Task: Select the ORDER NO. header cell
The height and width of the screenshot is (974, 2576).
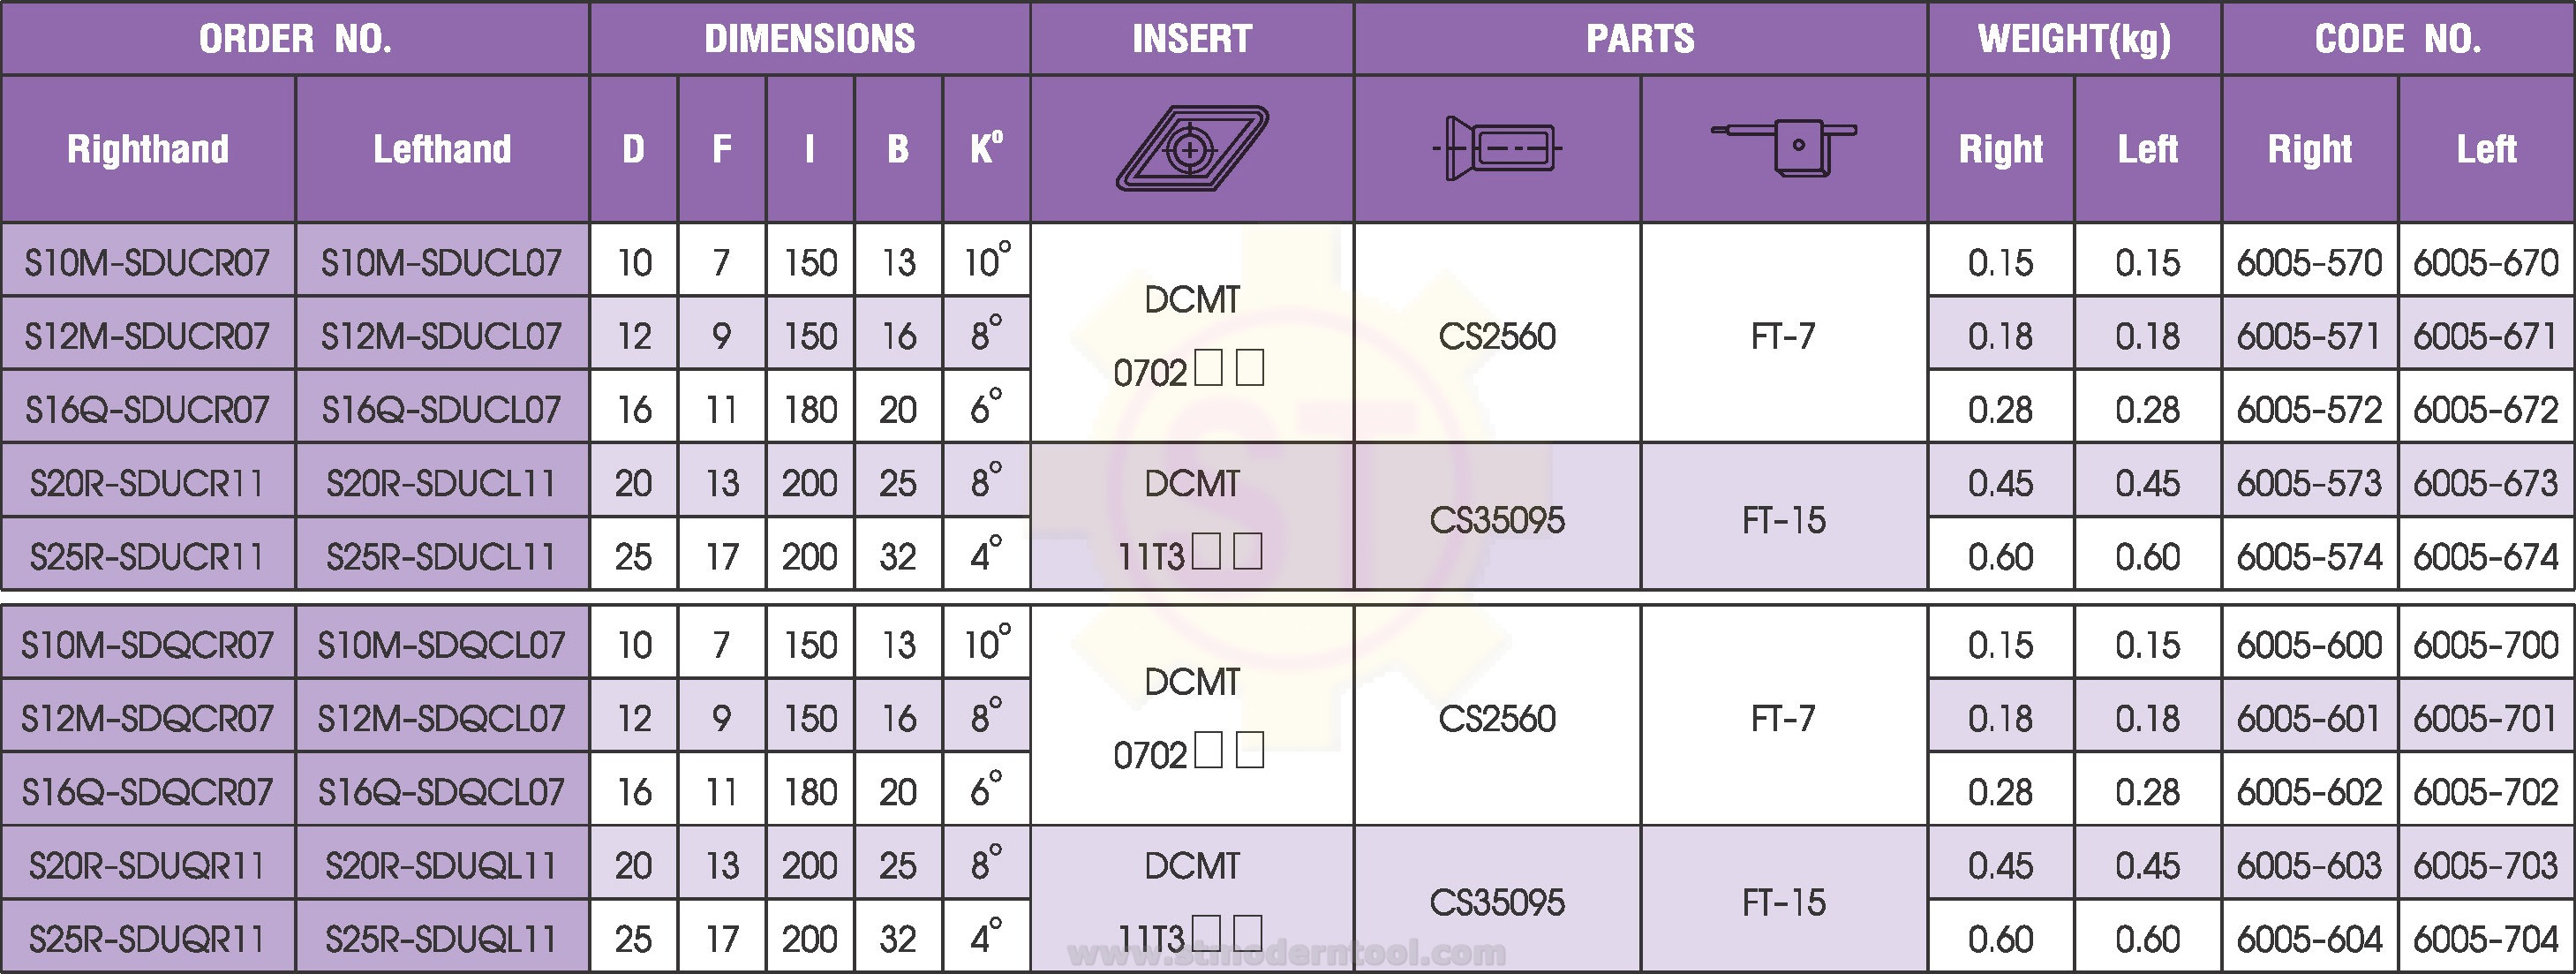Action: [295, 38]
